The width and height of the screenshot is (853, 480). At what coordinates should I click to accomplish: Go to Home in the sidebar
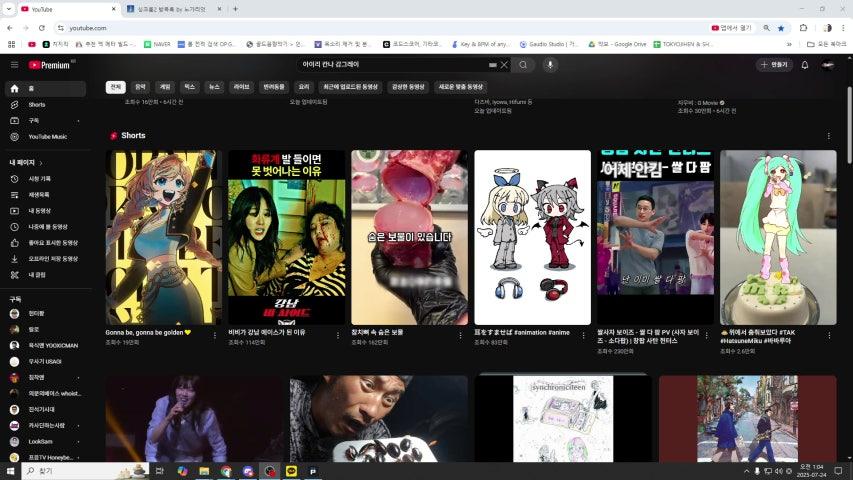[x=46, y=88]
